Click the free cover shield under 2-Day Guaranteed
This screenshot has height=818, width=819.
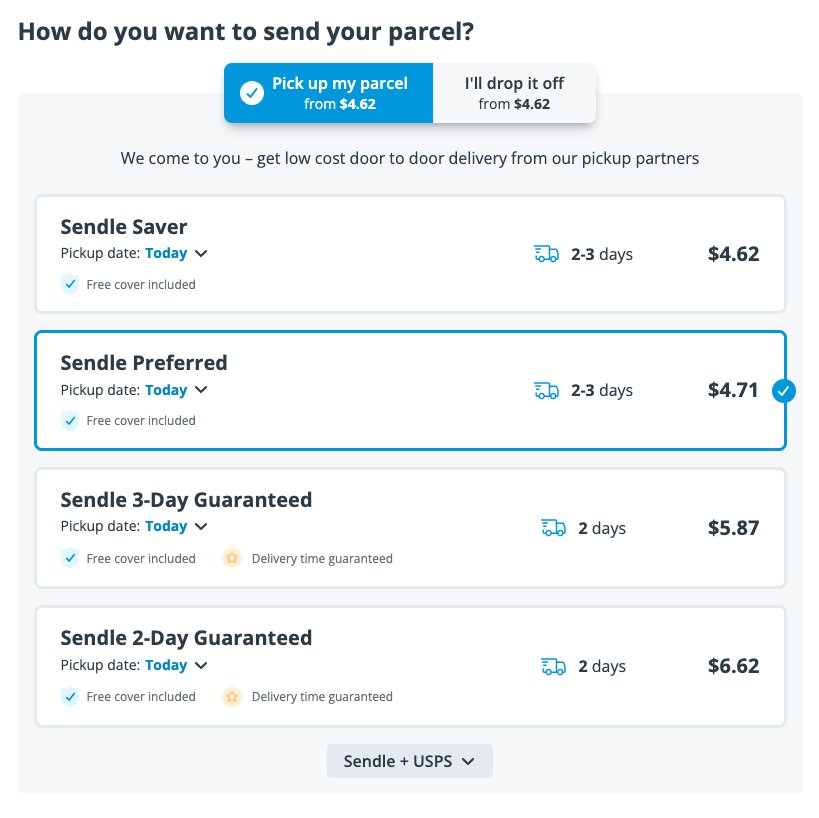click(69, 696)
